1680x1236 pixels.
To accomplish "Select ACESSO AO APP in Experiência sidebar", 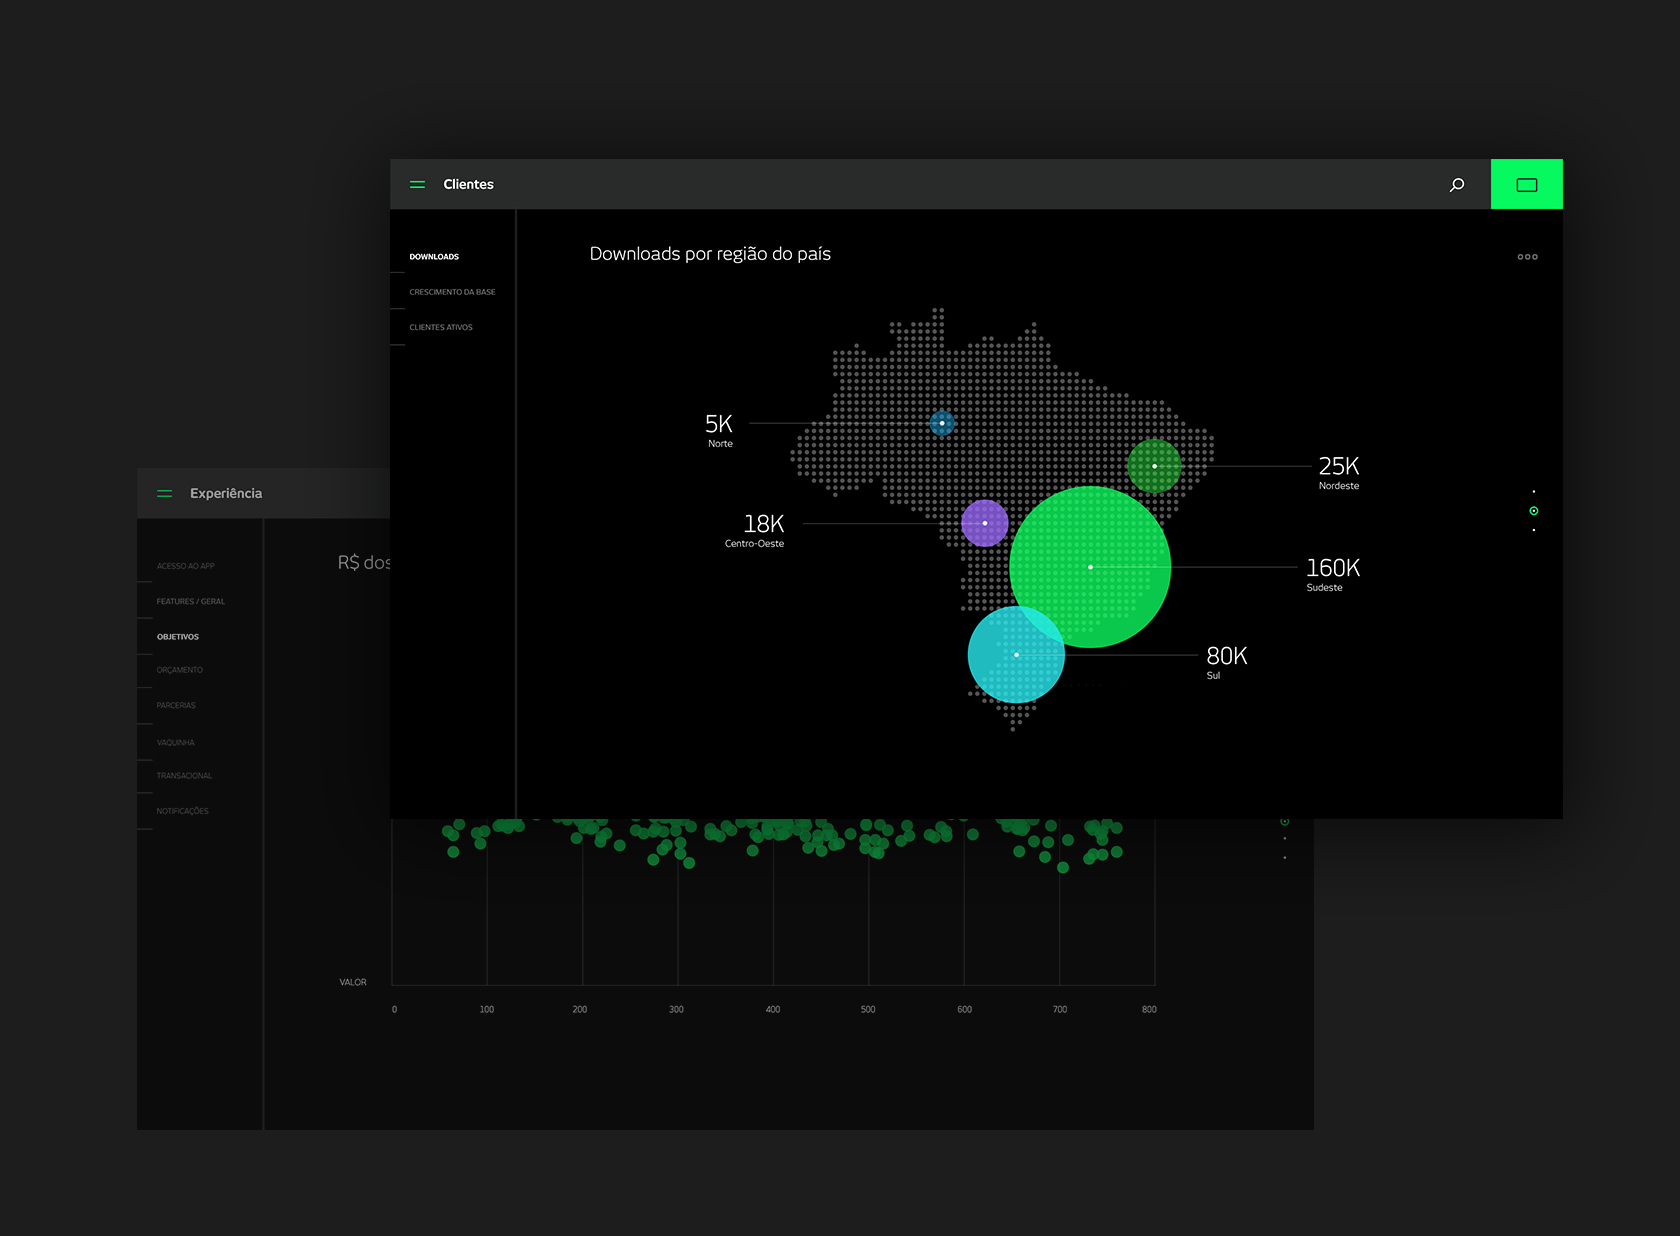I will click(186, 566).
